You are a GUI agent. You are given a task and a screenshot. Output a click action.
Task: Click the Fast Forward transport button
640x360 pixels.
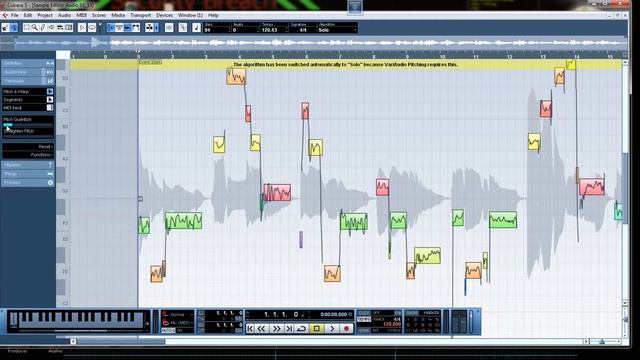276,328
